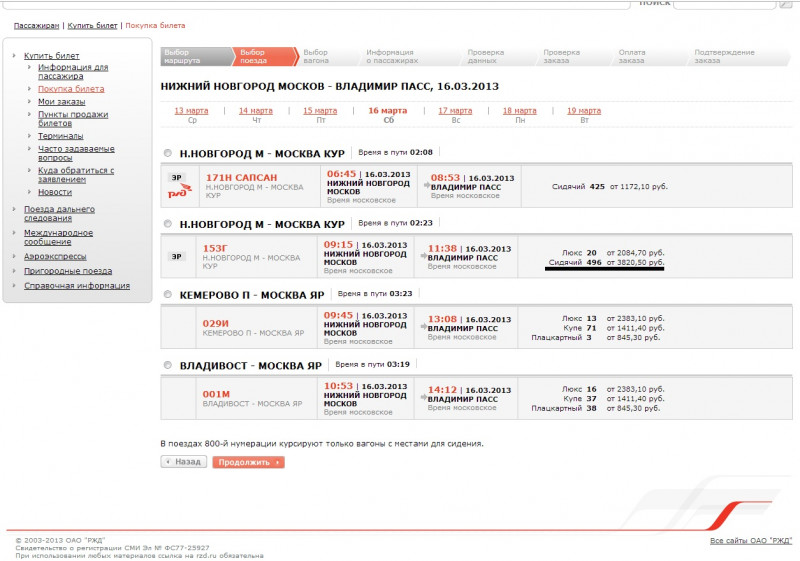Switch date to 17 марта
800x561 pixels.
click(455, 110)
